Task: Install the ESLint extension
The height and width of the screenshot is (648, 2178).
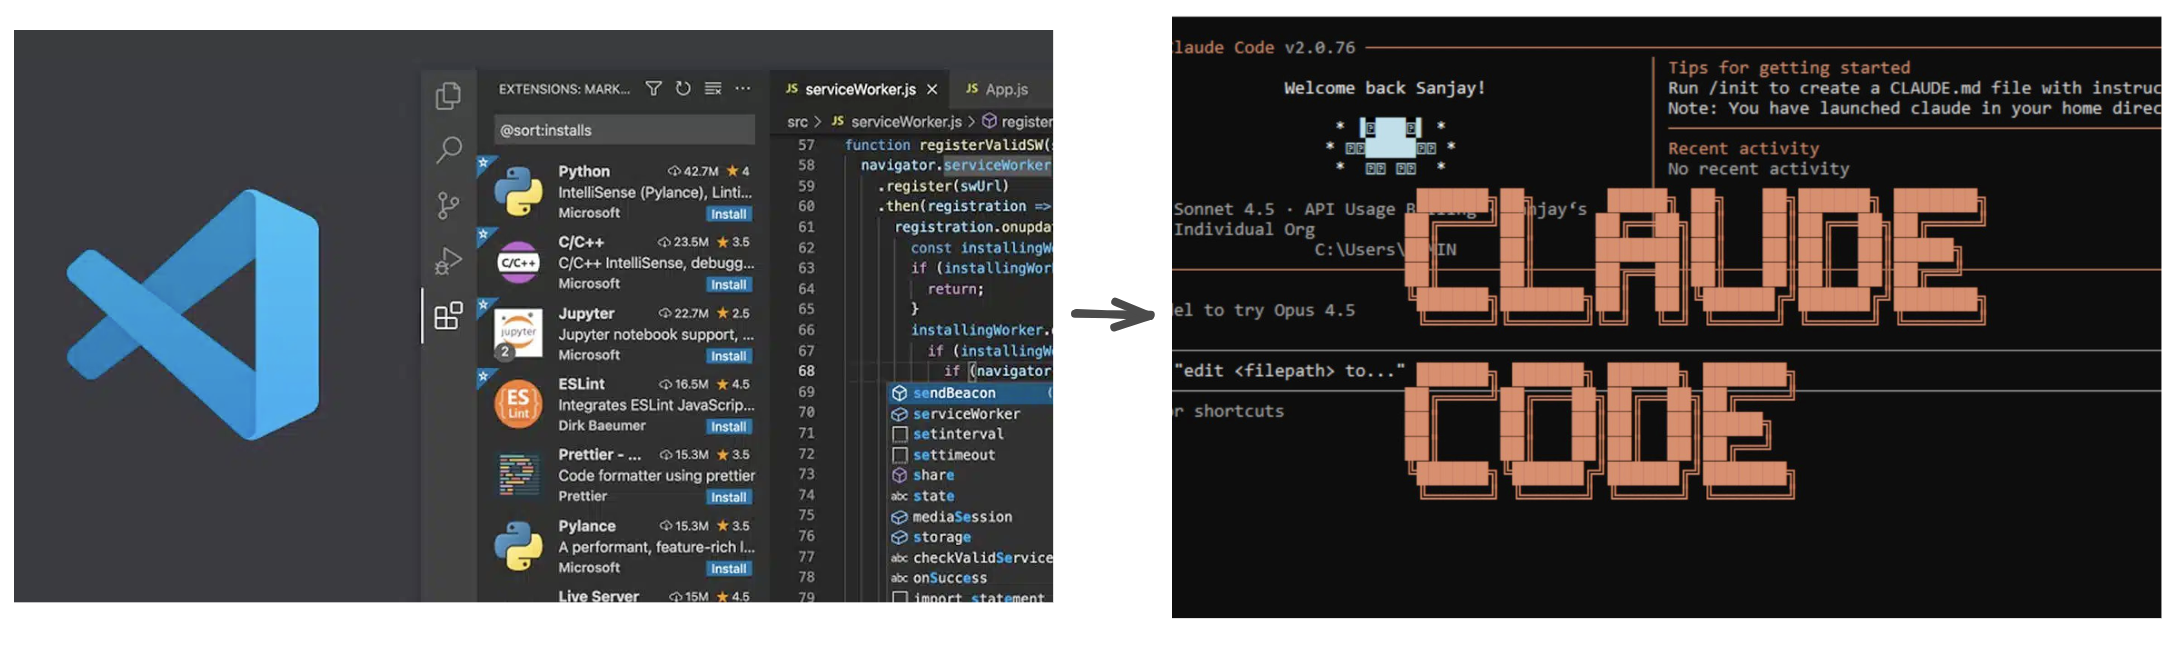Action: pos(728,427)
